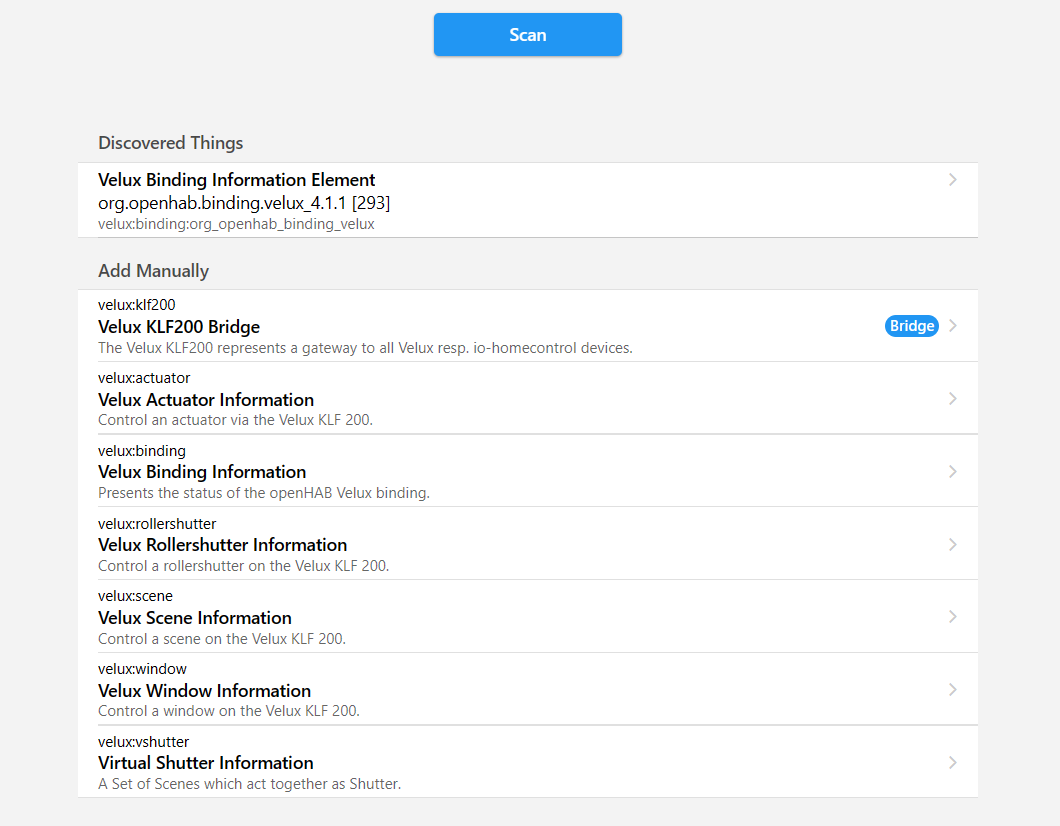Open chevron on Velux Binding Information Element row
Screen dimensions: 1060x826
pyautogui.click(x=953, y=180)
